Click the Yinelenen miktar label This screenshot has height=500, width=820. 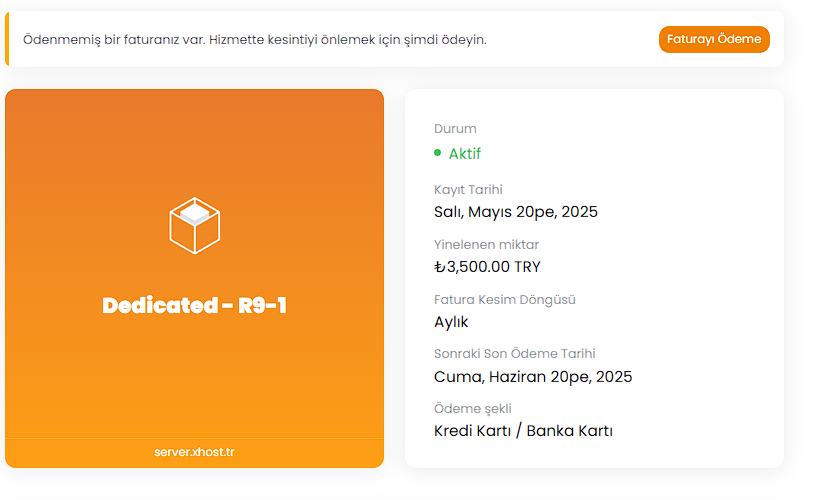pos(486,245)
